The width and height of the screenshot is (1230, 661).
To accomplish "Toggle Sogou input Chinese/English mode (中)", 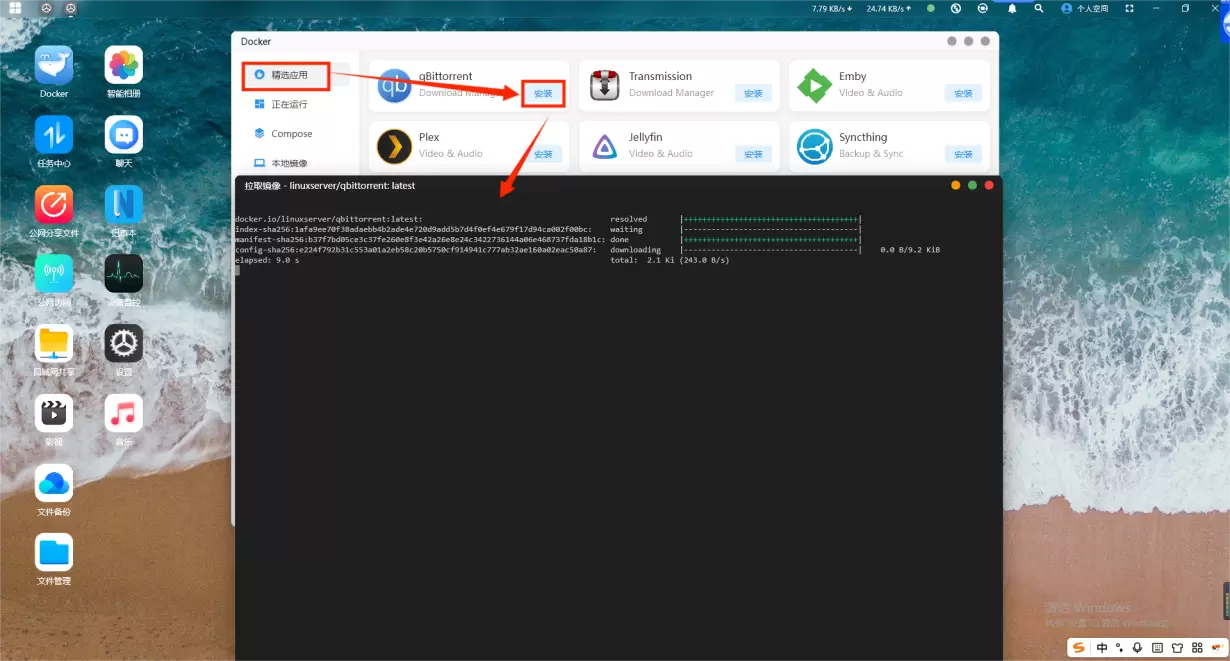I will 1102,648.
